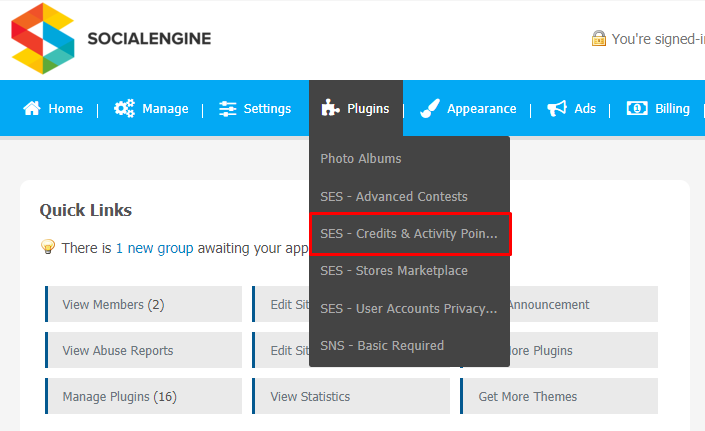The height and width of the screenshot is (431, 705).
Task: Click the Settings sliders icon
Action: 228,109
